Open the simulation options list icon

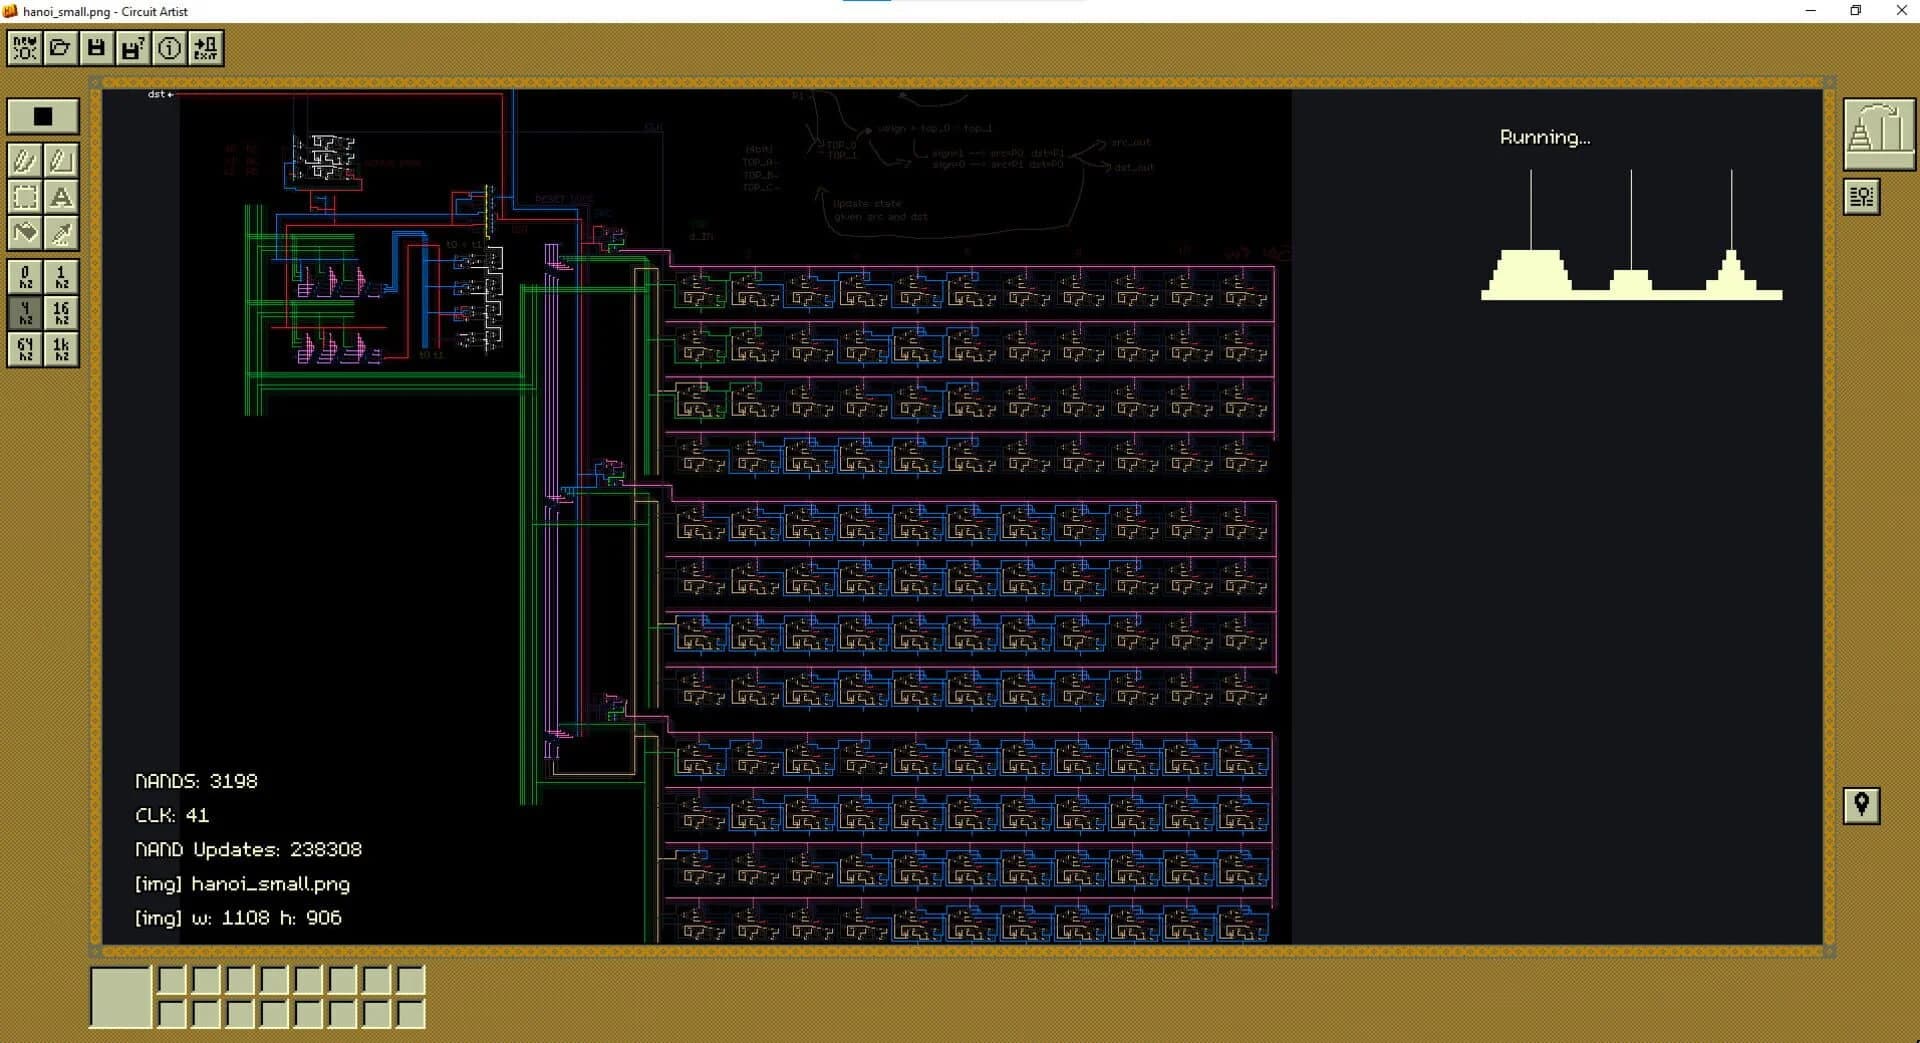1861,196
